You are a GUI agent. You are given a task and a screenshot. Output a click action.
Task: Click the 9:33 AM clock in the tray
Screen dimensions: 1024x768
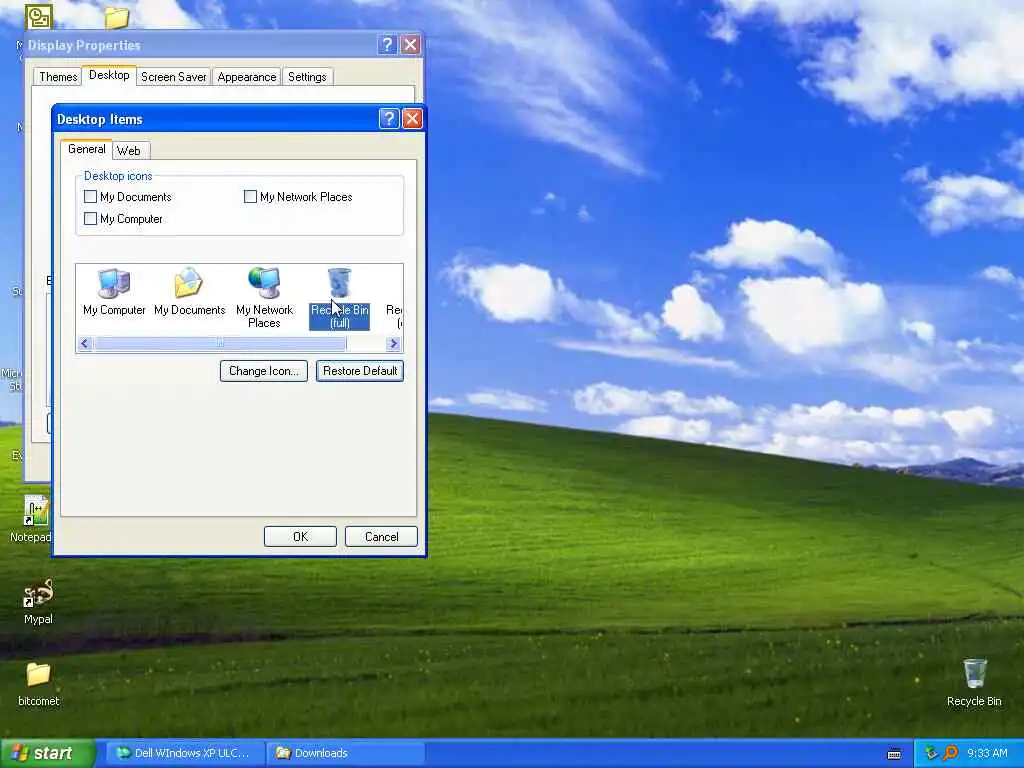click(x=987, y=753)
